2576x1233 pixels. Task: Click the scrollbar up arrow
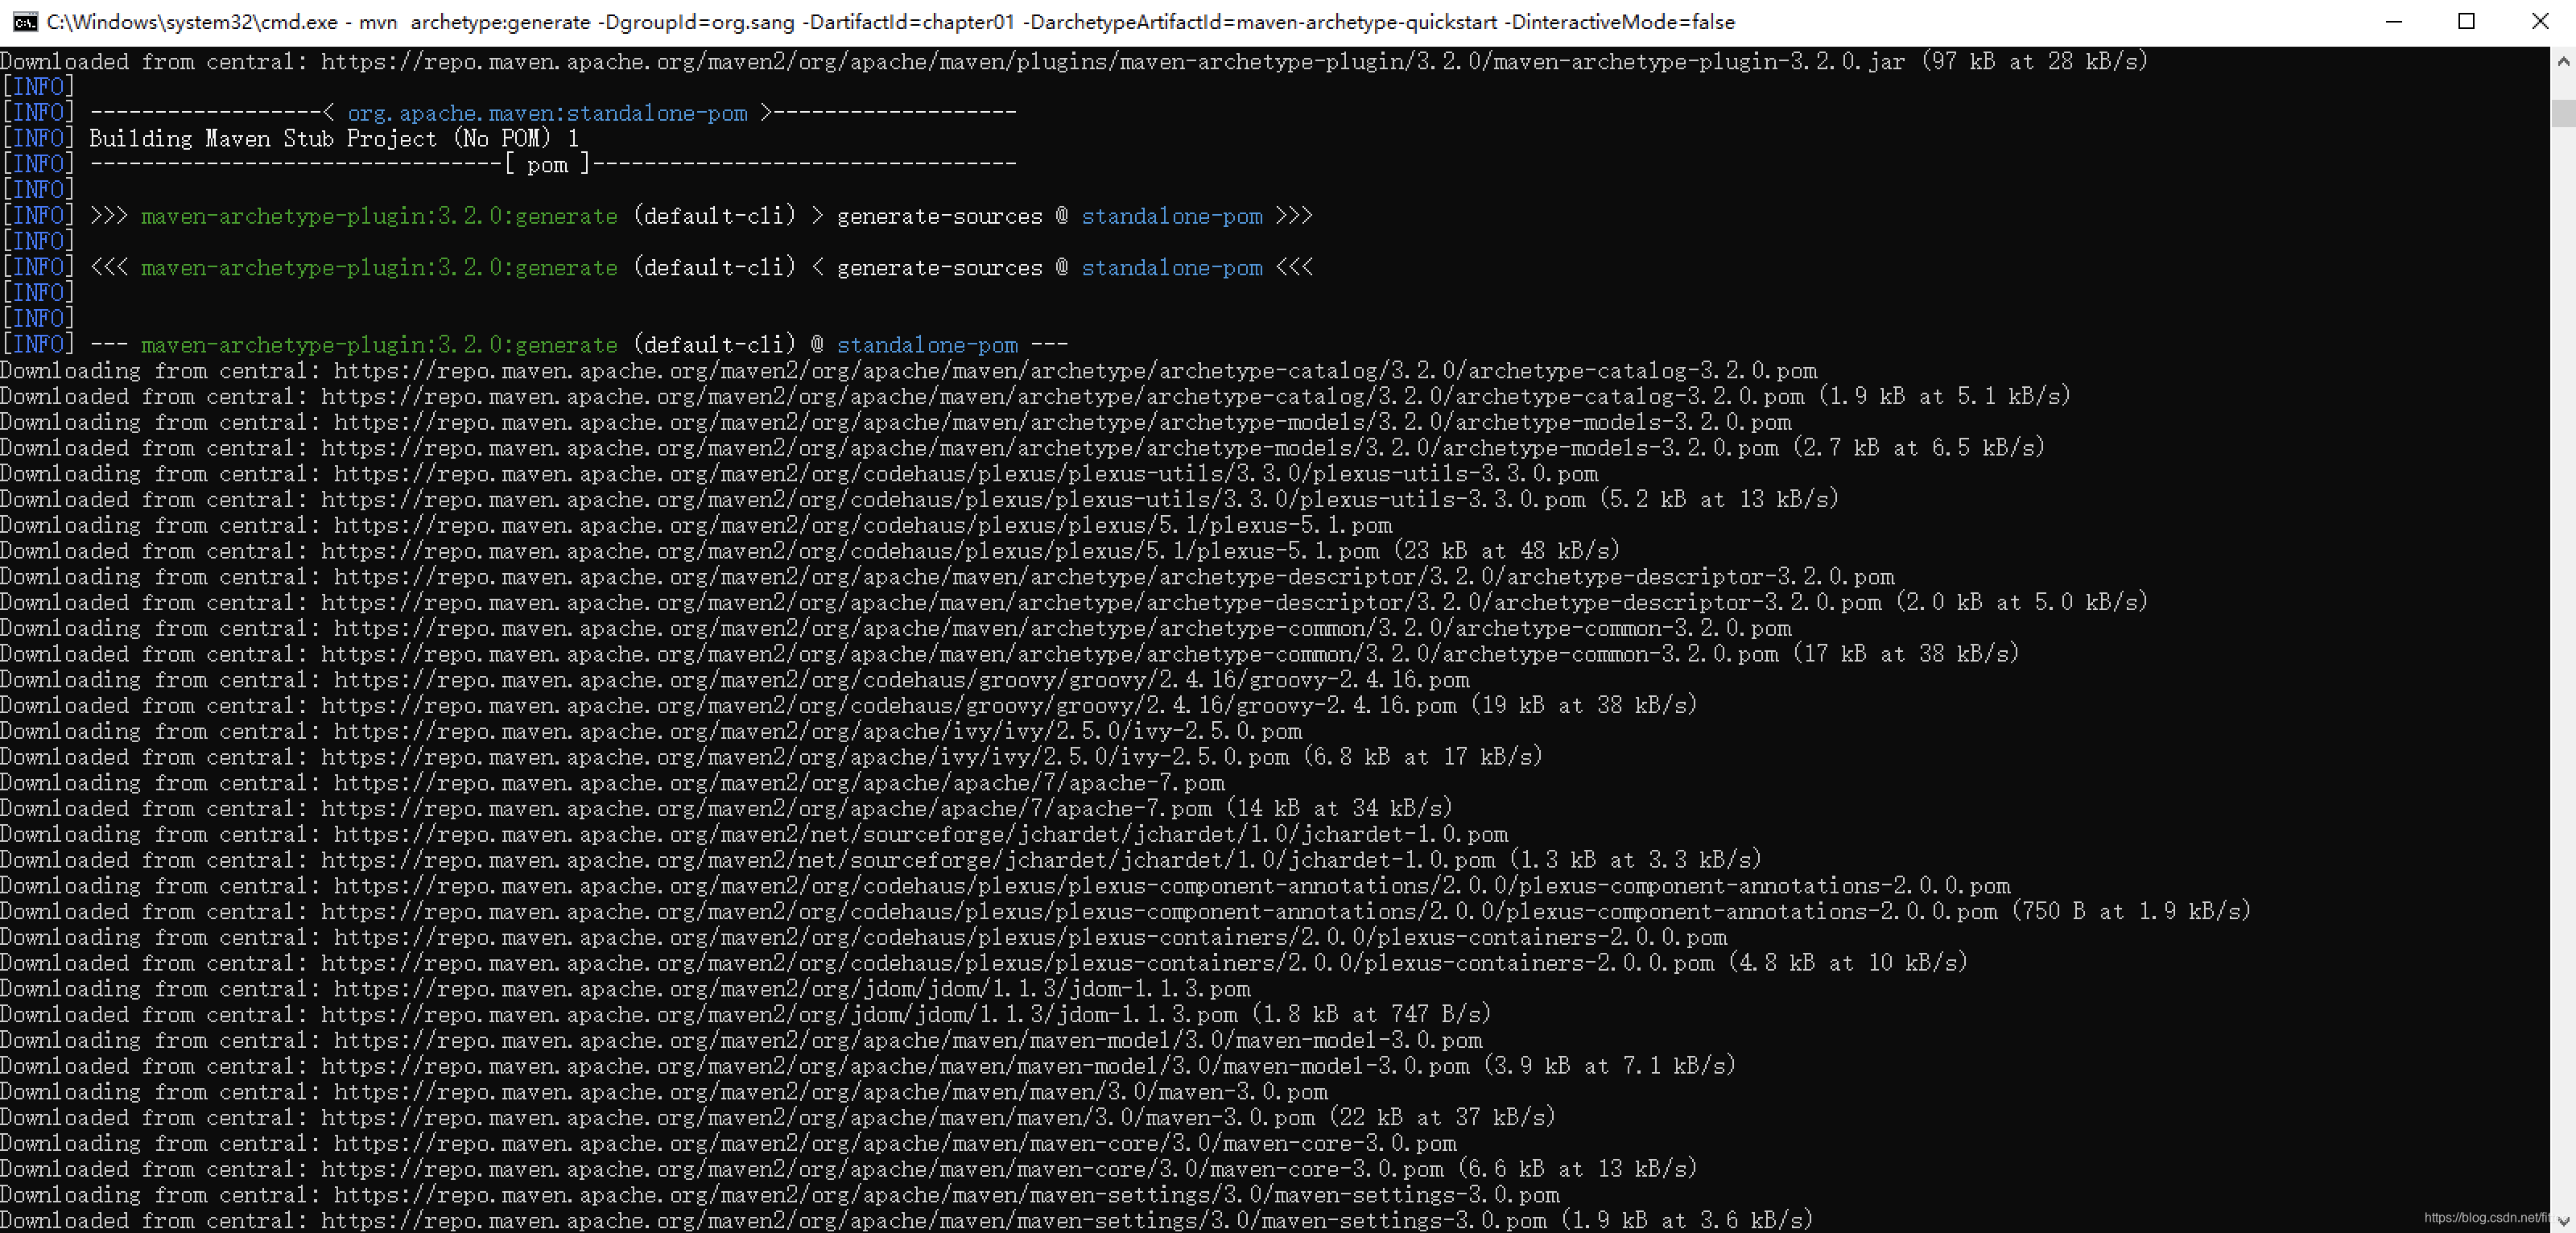click(2563, 61)
